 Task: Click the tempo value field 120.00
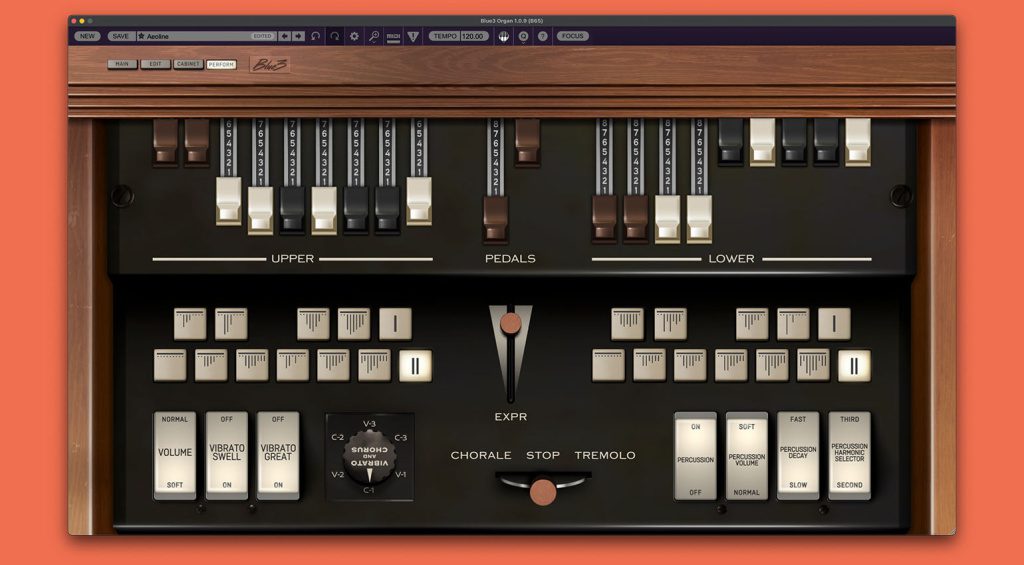(x=474, y=37)
